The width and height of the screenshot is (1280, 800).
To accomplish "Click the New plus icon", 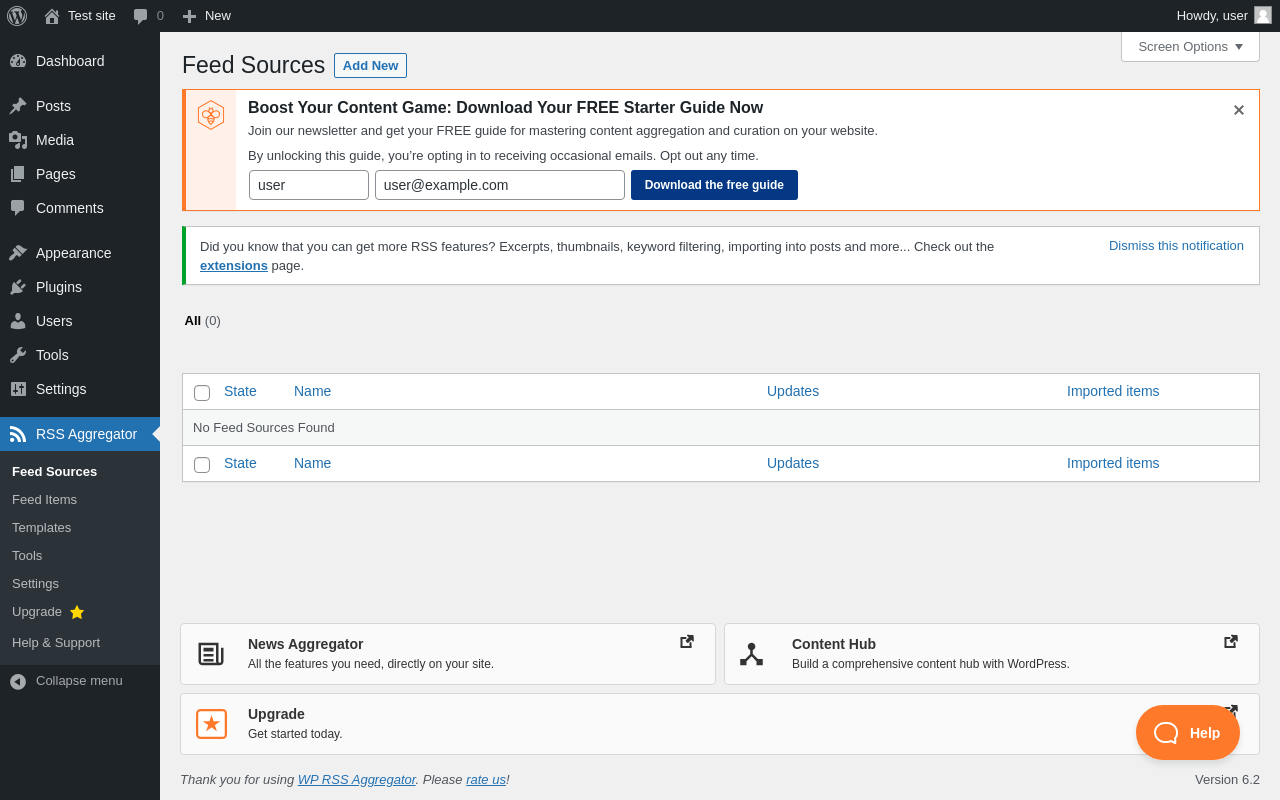I will click(189, 16).
